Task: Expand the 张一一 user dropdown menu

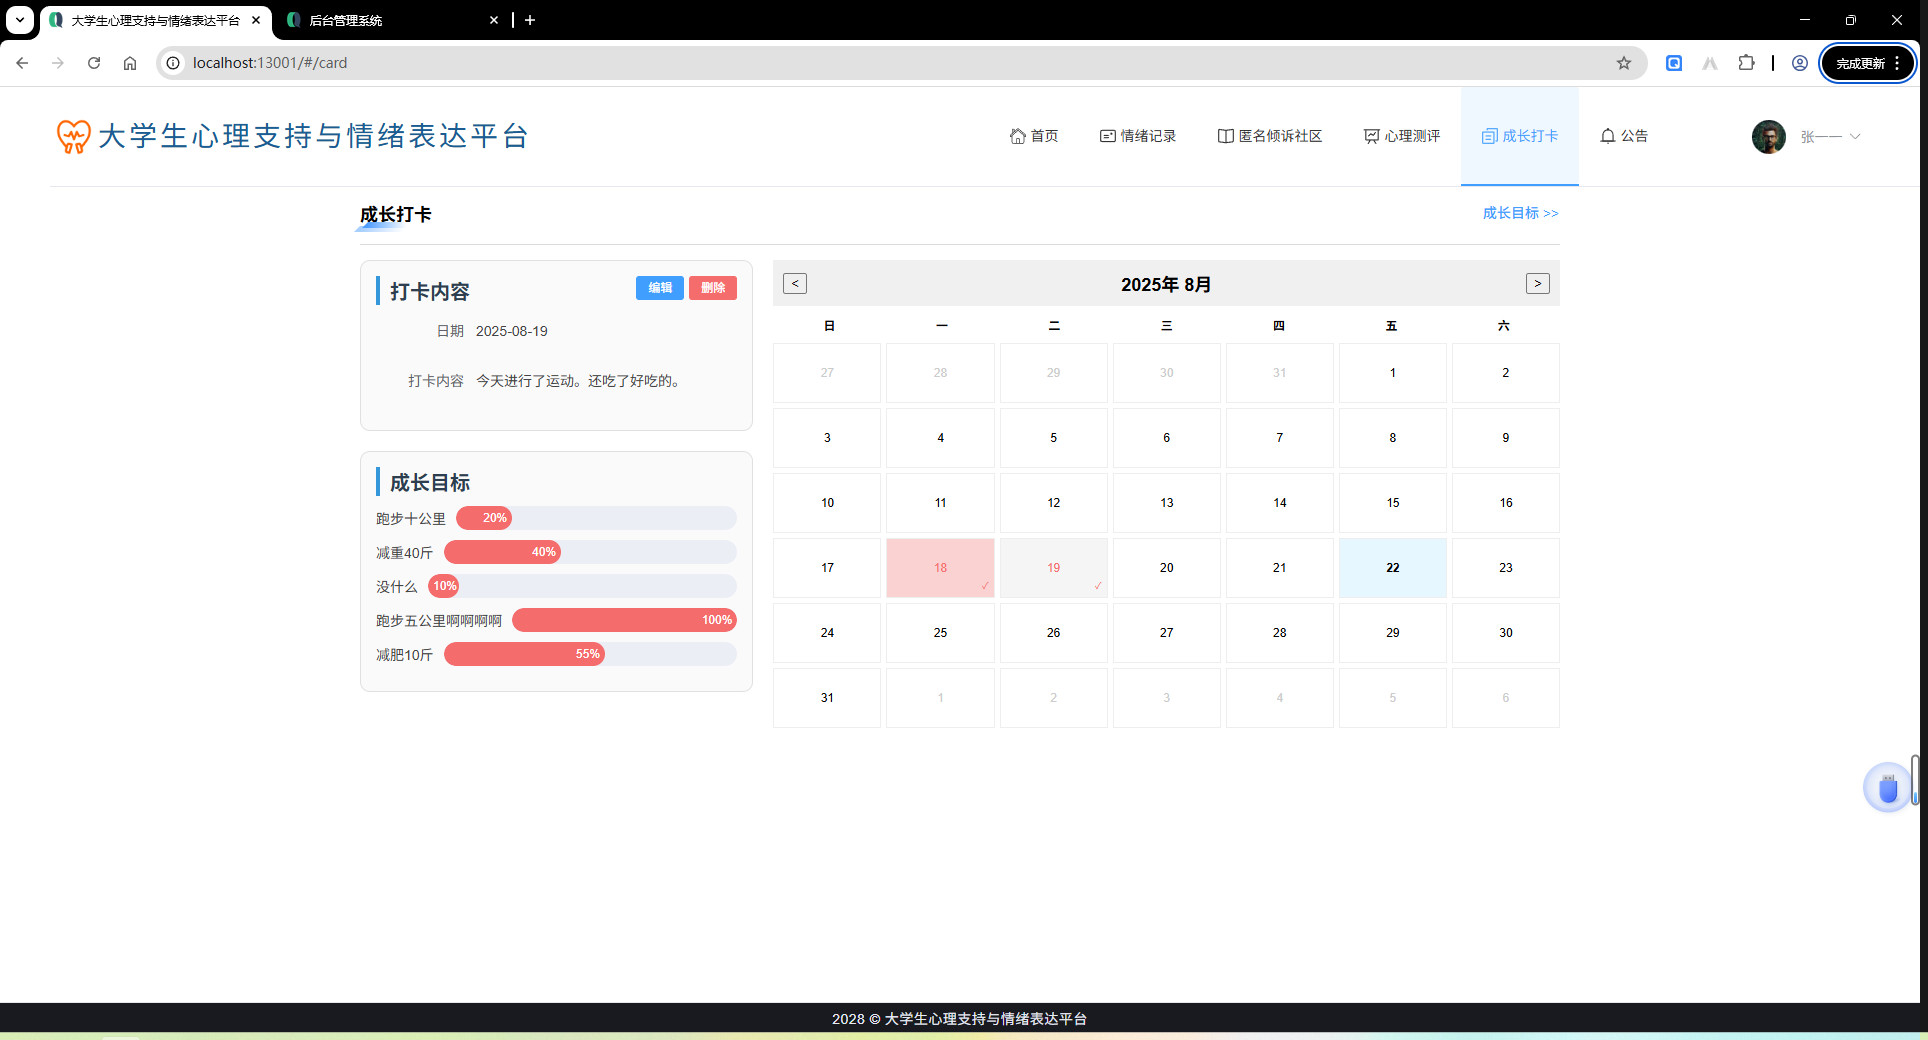Action: [1831, 136]
